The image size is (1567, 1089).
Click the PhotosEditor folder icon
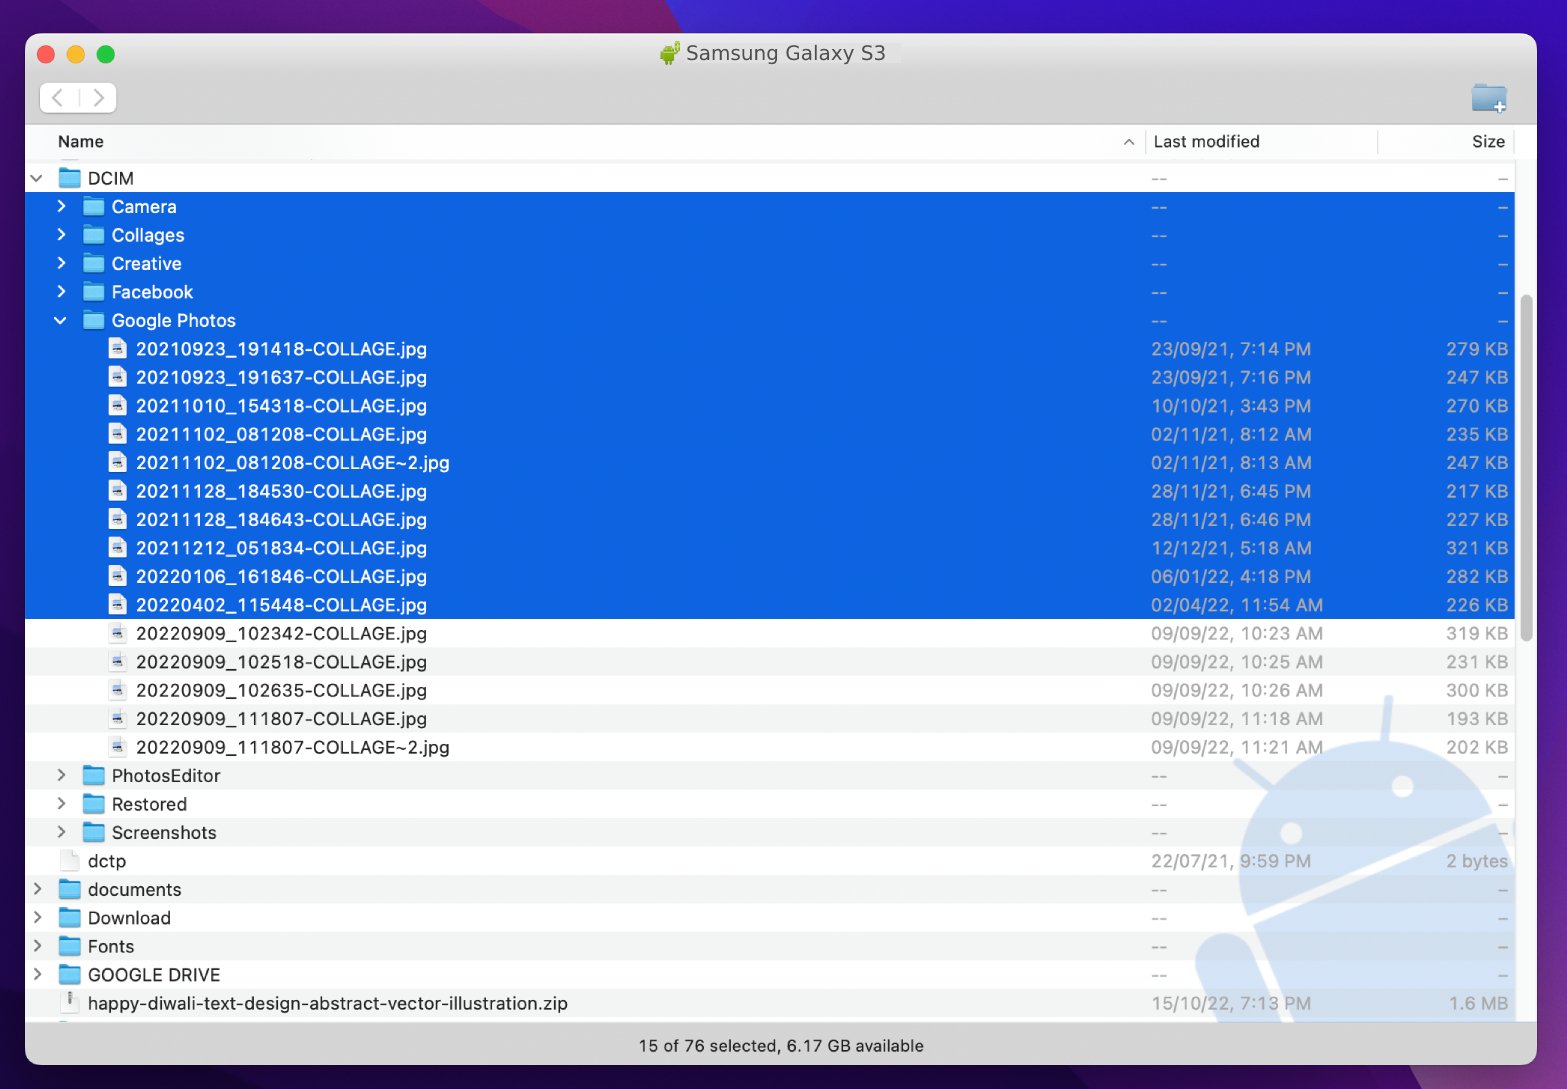93,775
